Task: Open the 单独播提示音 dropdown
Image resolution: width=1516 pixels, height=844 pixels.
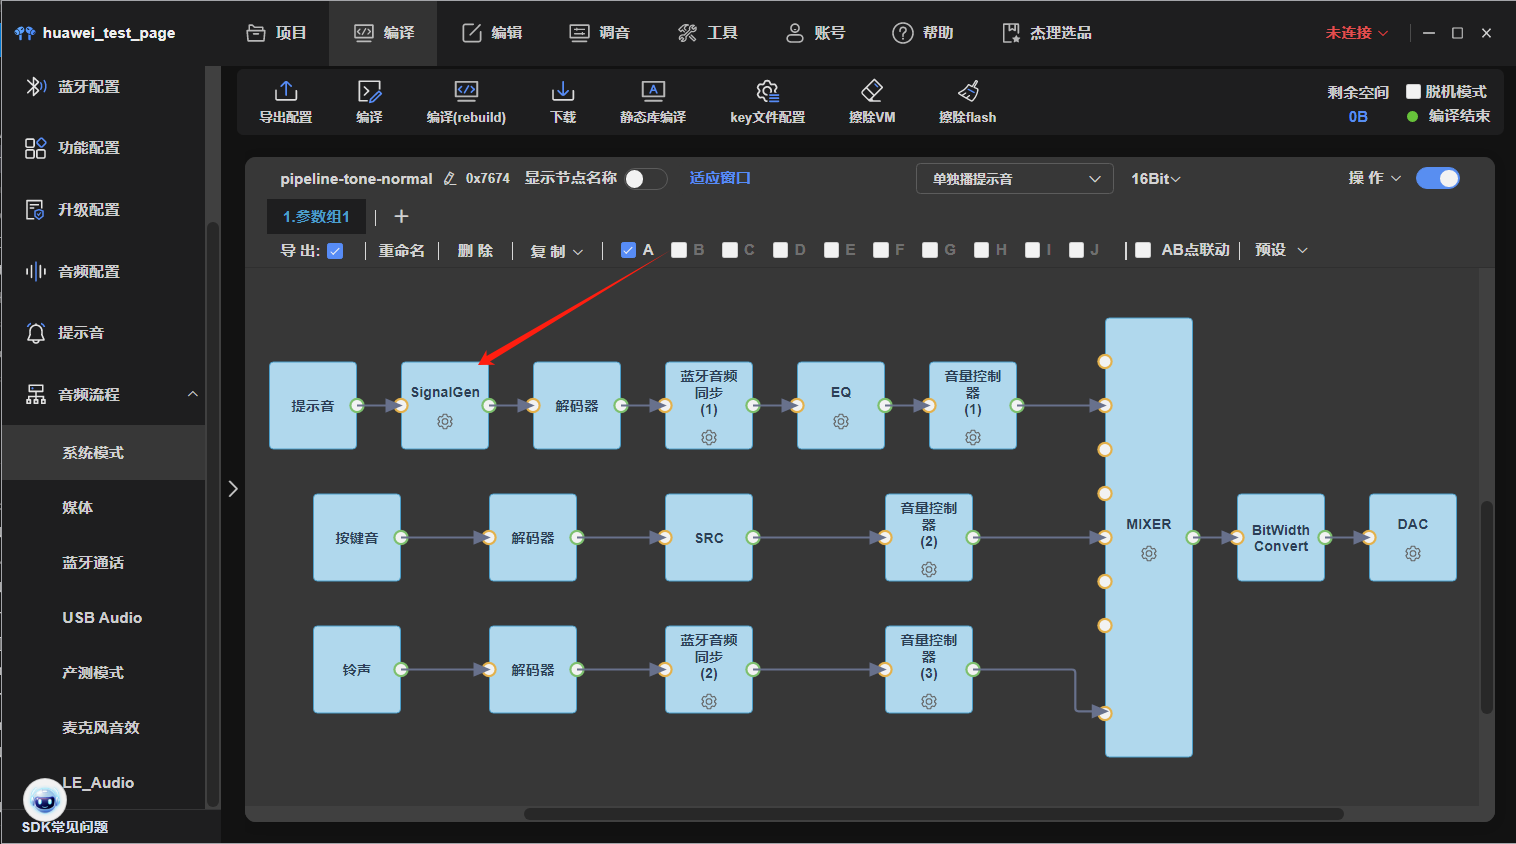Action: click(1015, 178)
